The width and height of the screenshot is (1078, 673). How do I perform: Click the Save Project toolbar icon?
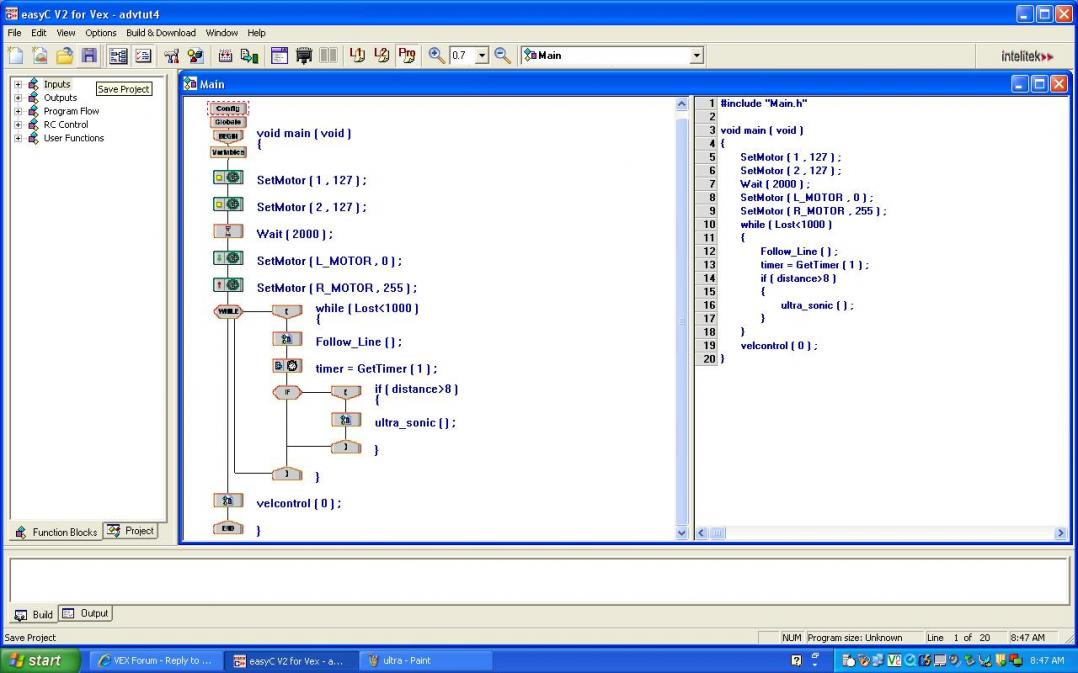pyautogui.click(x=89, y=56)
